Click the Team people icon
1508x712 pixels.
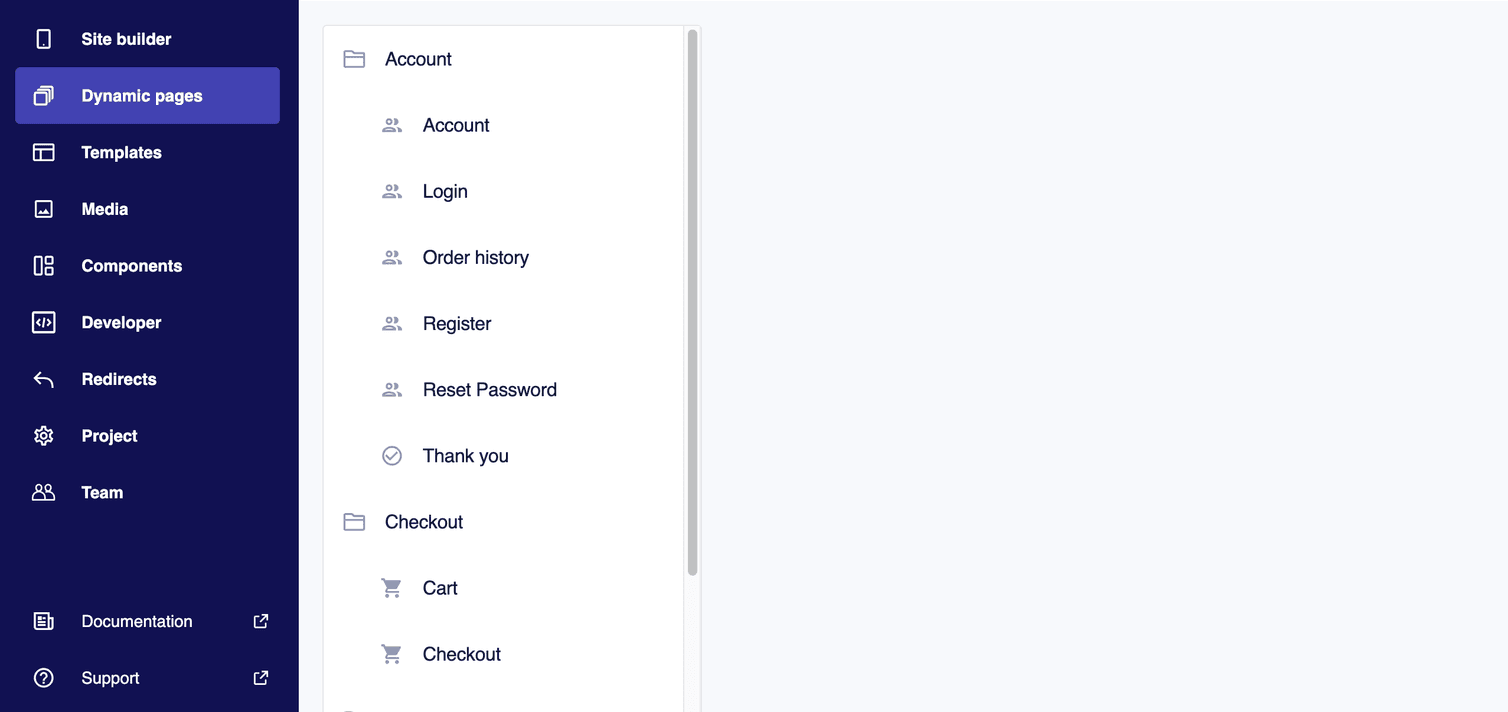click(43, 492)
